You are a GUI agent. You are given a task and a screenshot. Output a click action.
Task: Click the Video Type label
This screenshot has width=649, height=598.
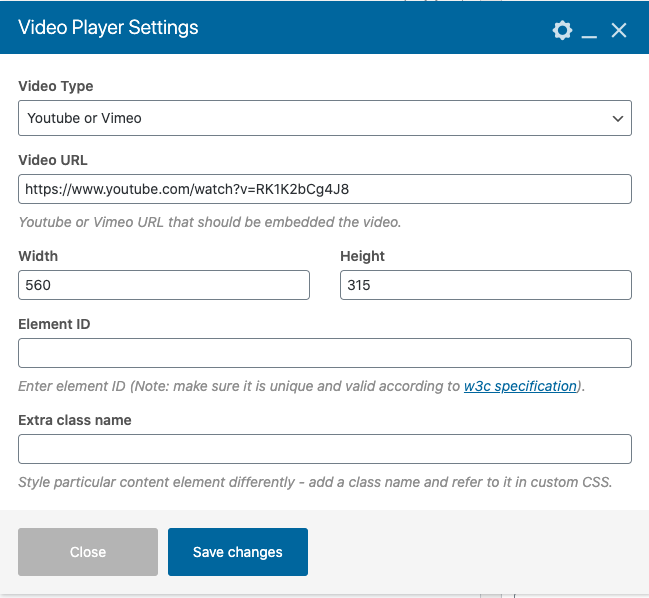(55, 86)
